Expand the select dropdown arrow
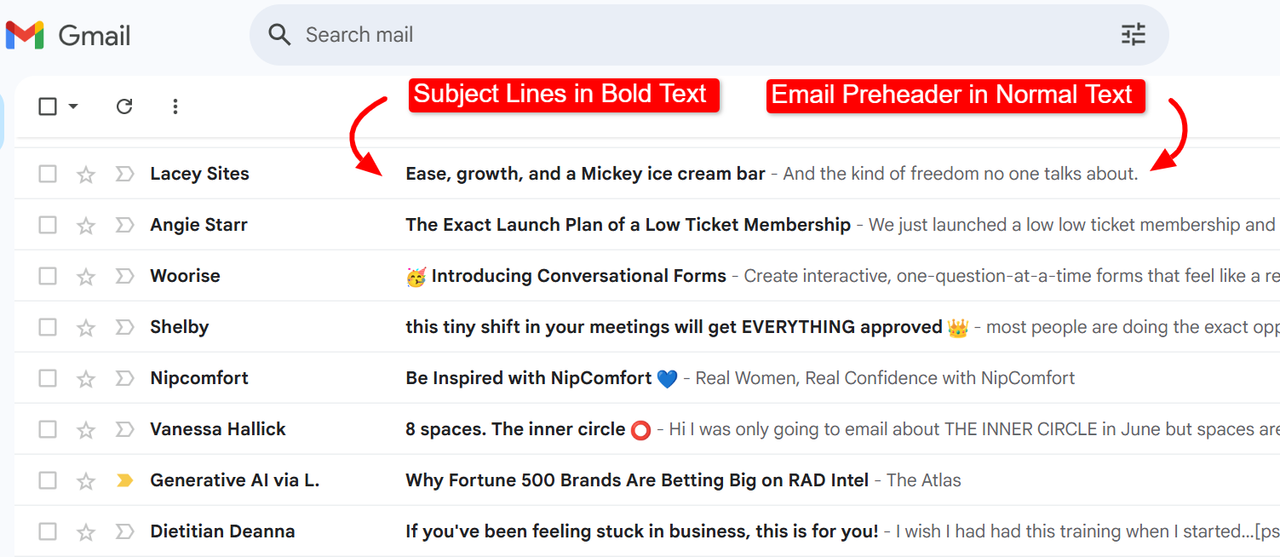The height and width of the screenshot is (557, 1280). tap(73, 106)
